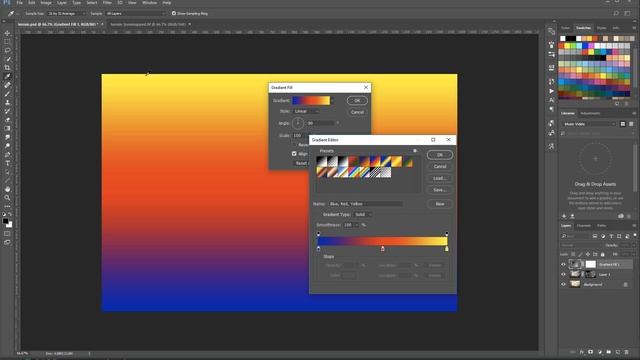Select the Dodge tool
640x360 pixels.
[7, 146]
